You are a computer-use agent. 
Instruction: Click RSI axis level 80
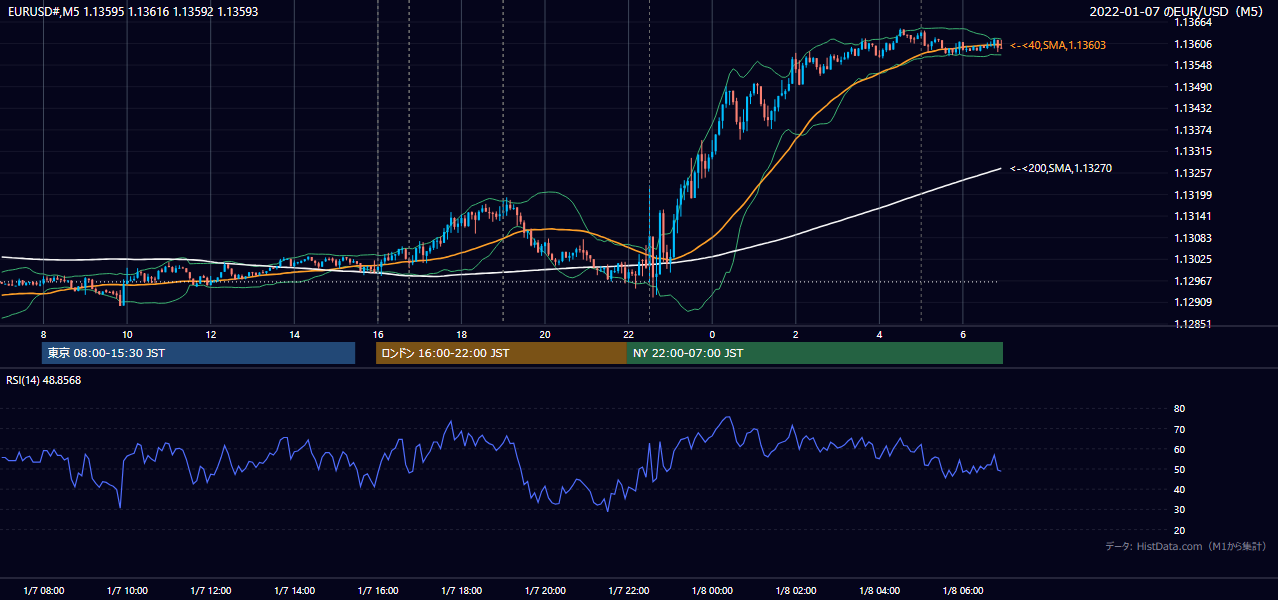click(1179, 409)
